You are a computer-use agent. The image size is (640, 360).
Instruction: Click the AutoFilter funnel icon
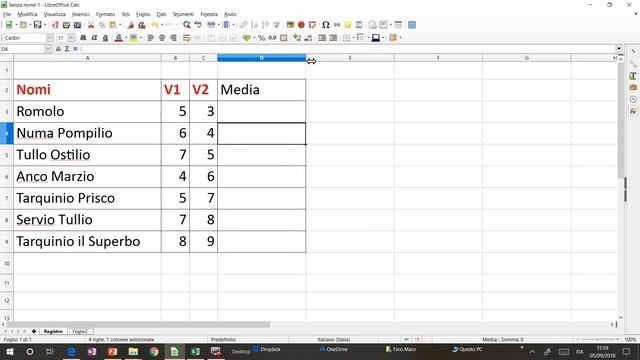tap(276, 25)
